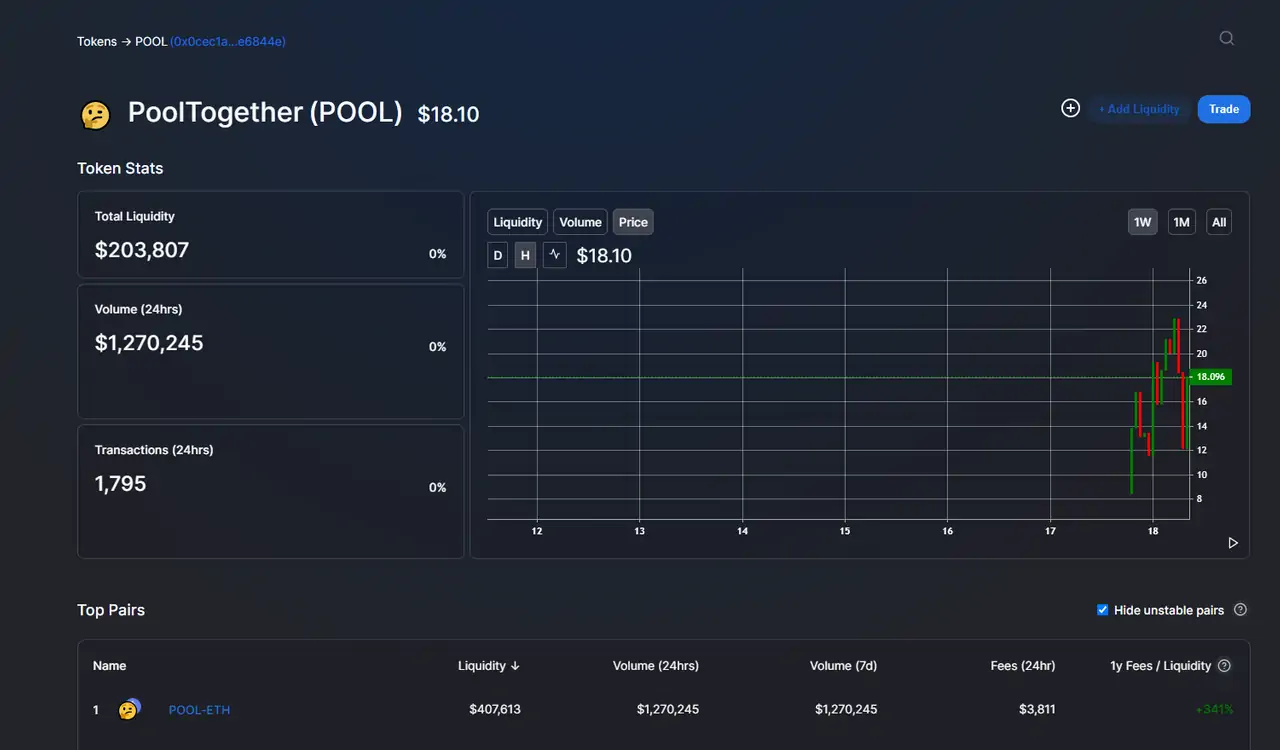
Task: Click the +341% fees/liquidity value
Action: [1214, 710]
